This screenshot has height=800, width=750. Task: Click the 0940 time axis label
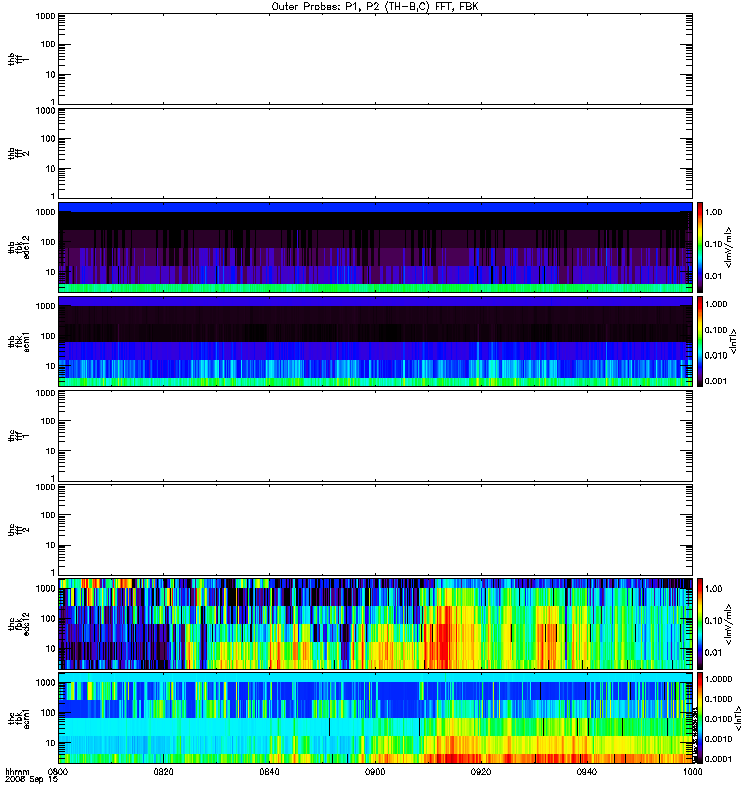(x=587, y=772)
